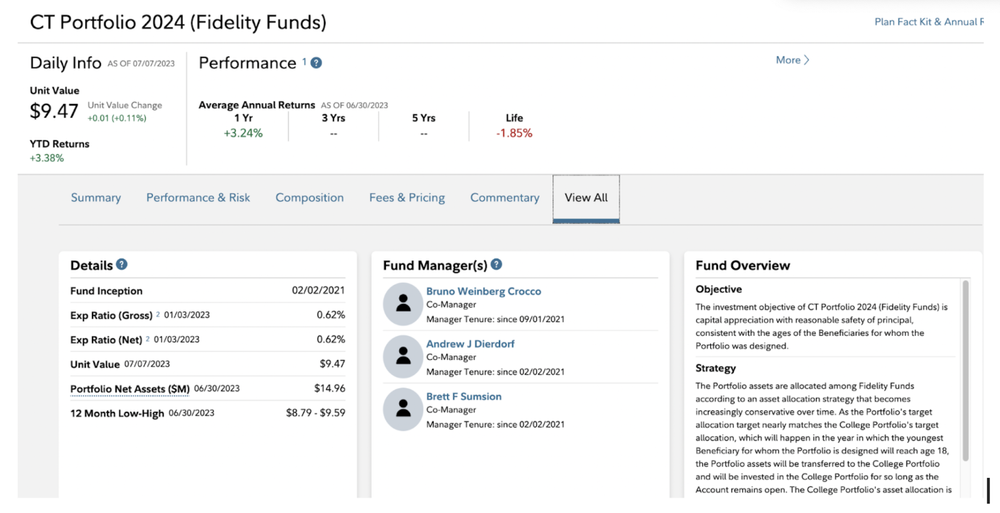Click the Objective heading in Fund Overview

719,289
